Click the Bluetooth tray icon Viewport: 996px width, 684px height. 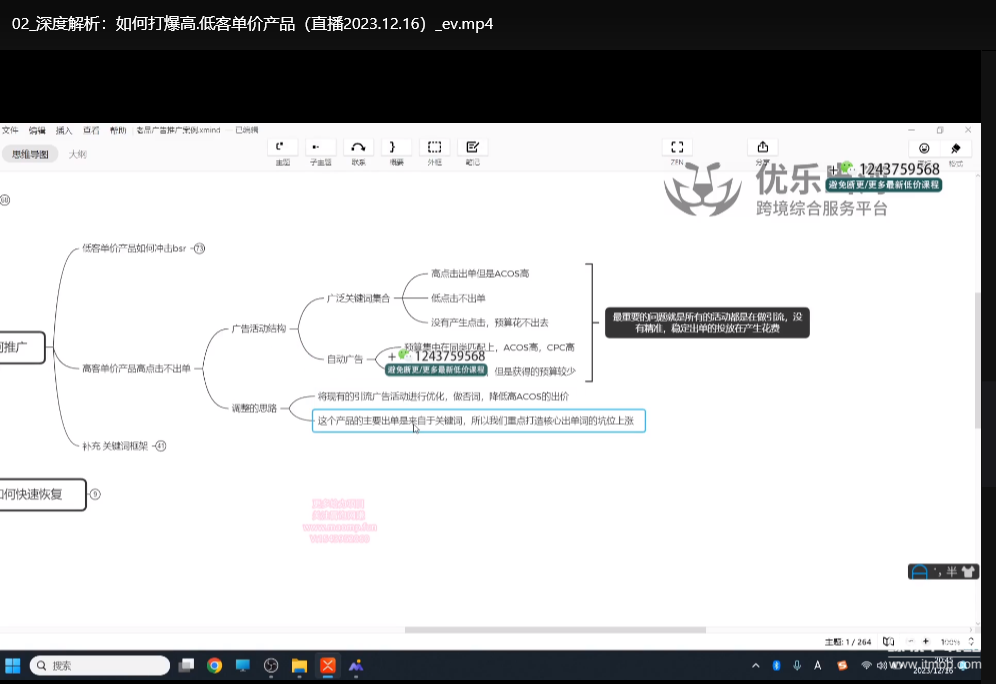click(776, 666)
